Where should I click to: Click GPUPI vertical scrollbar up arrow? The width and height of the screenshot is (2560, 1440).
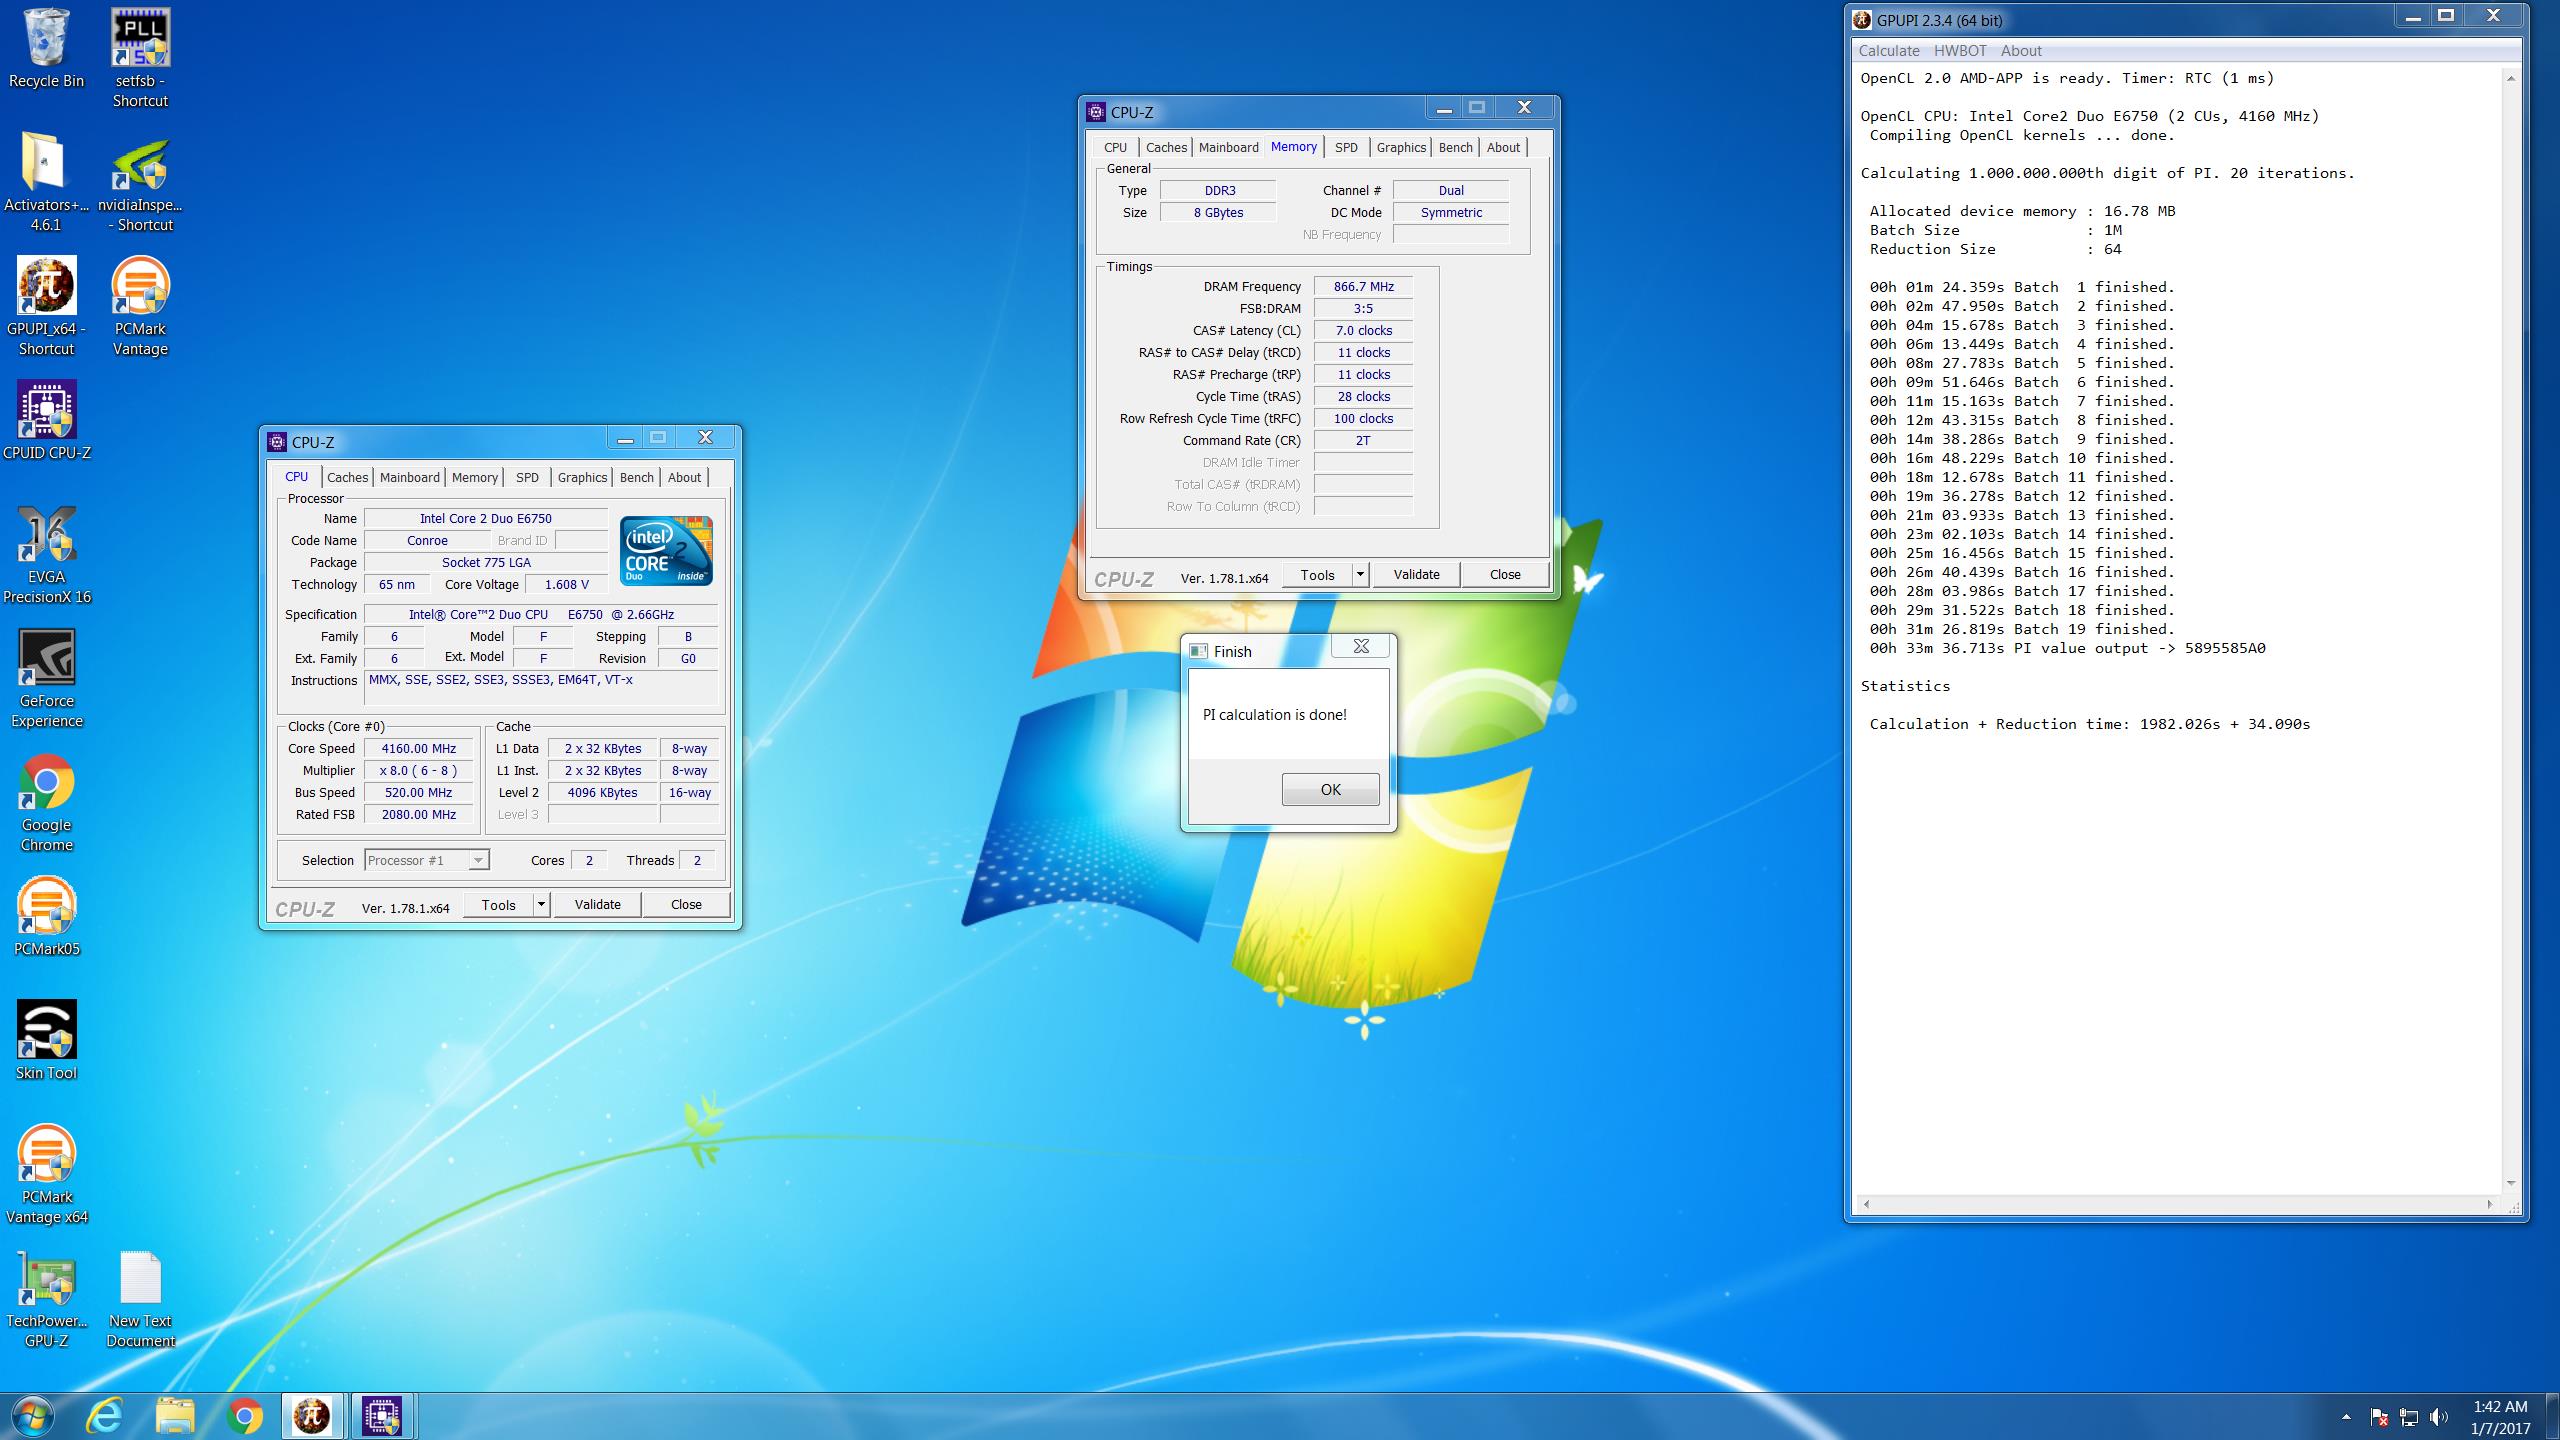(2511, 78)
